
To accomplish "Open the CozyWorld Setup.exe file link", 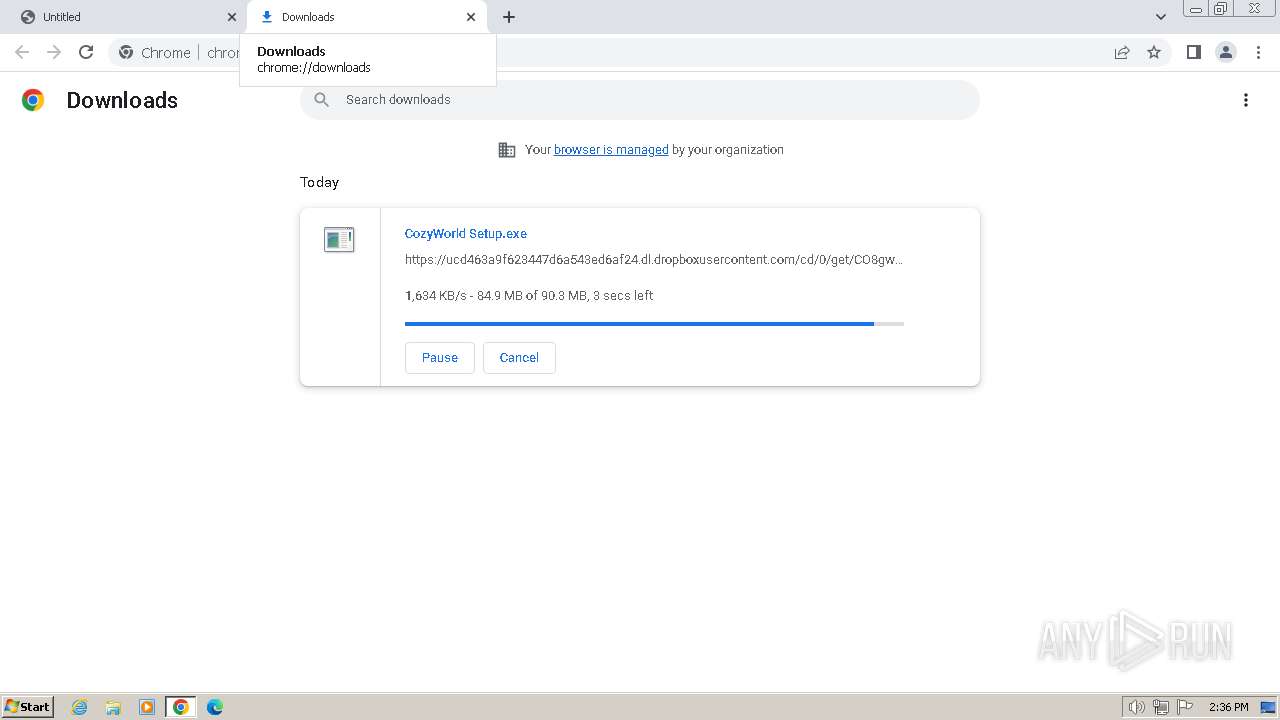I will point(466,234).
